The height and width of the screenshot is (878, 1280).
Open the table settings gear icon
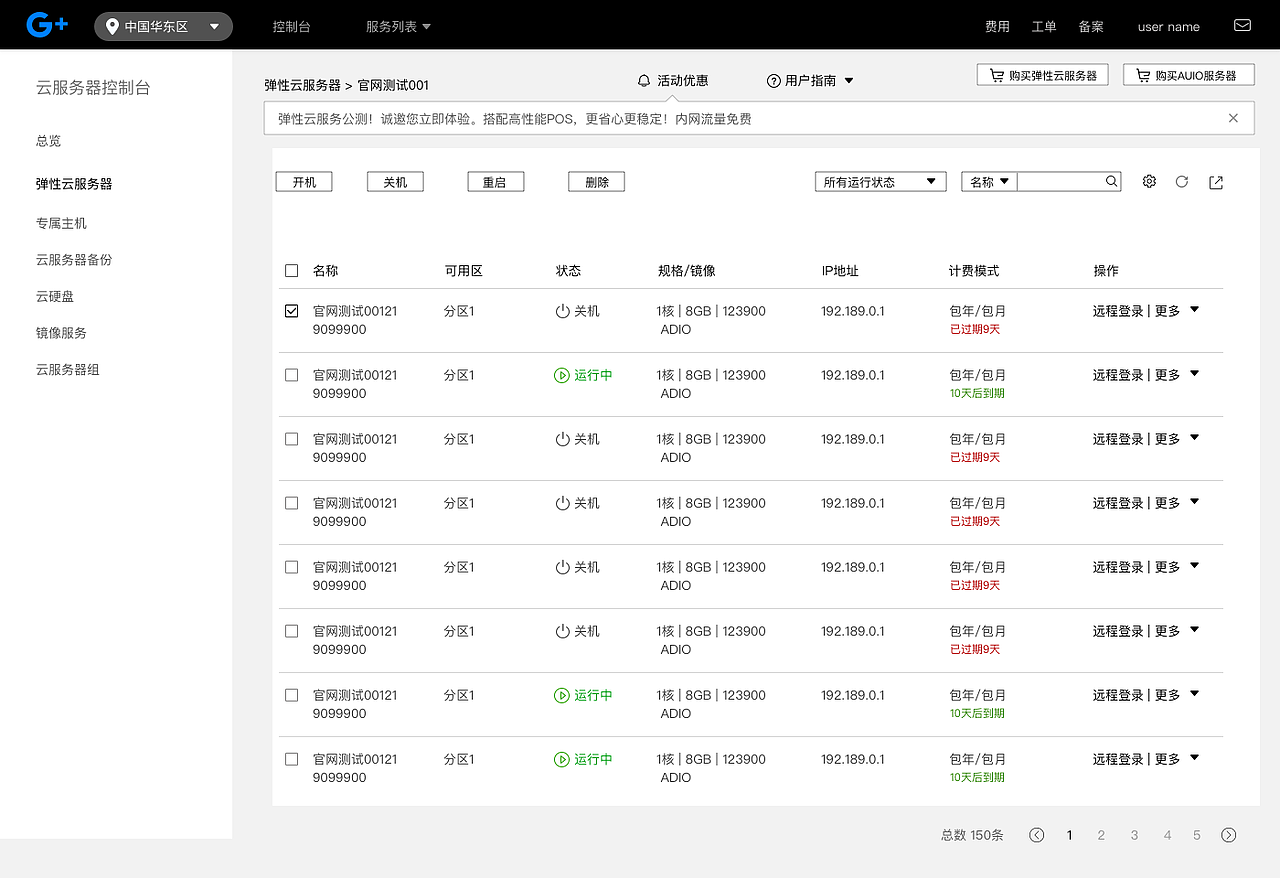[x=1149, y=182]
